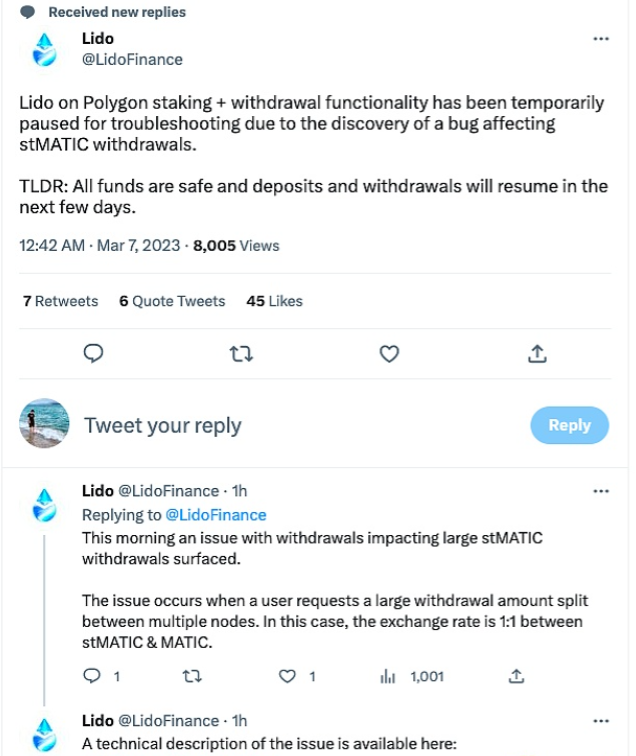Share the main tweet via the share icon

pos(536,353)
